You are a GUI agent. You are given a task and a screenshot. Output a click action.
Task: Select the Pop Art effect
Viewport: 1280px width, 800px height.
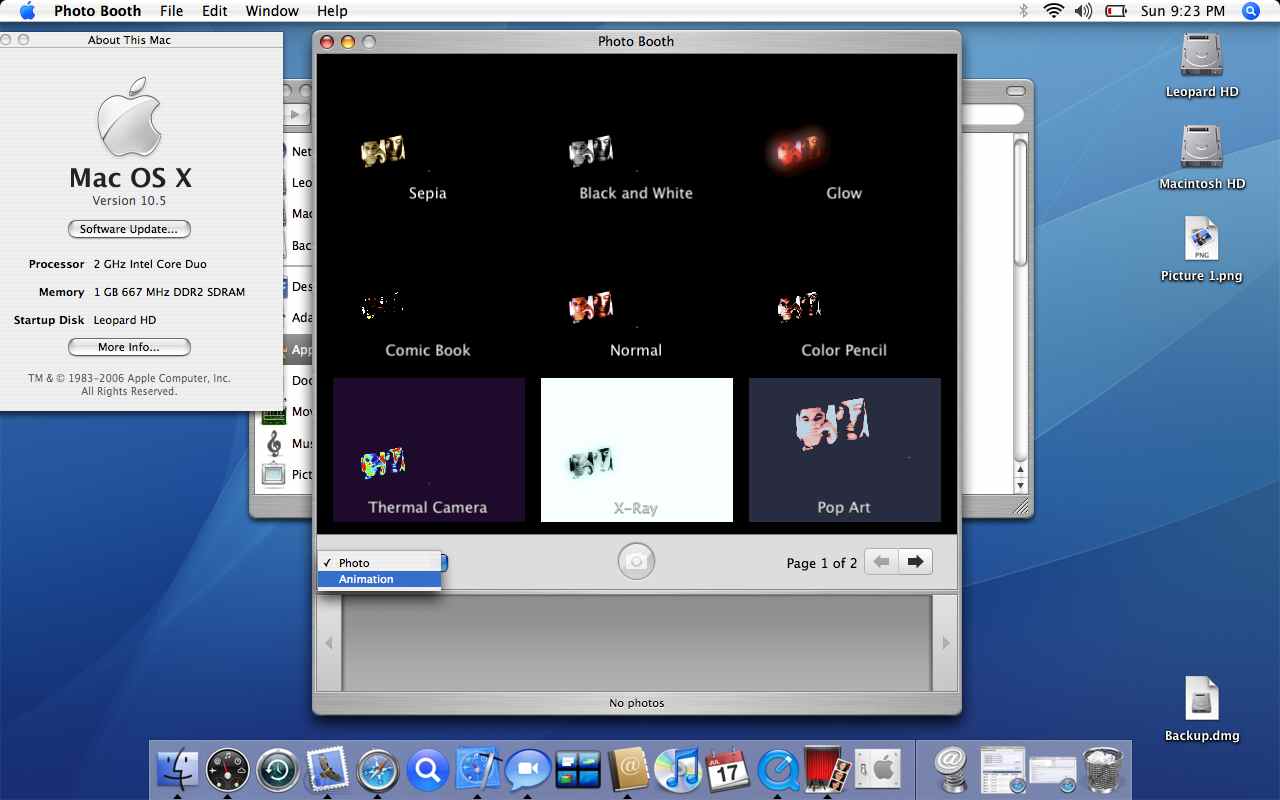click(x=844, y=450)
